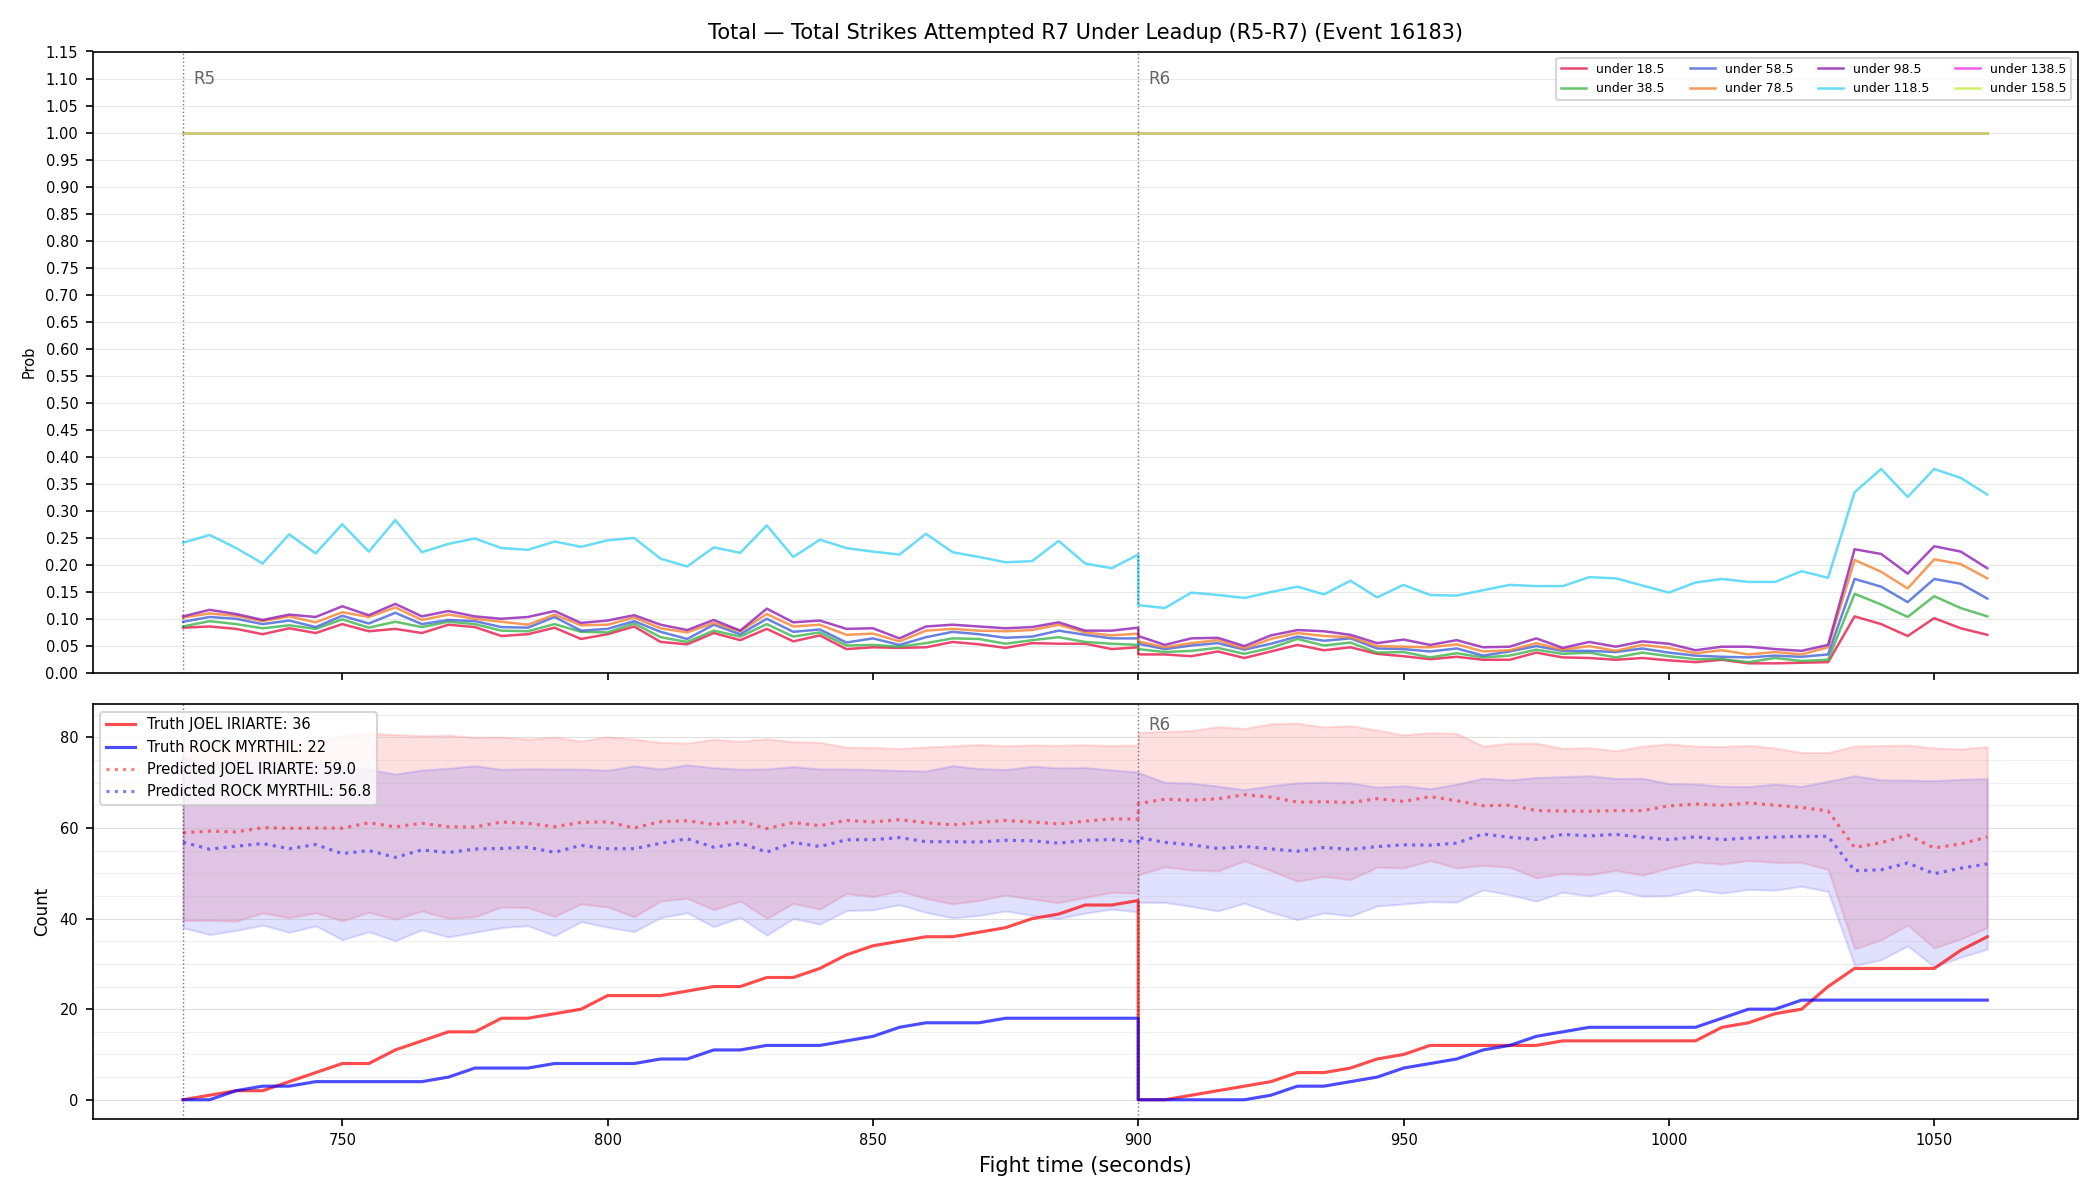Viewport: 2100px width, 1200px height.
Task: Click the 'Predicted ROCK MYRTHIL: 56.8' legend entry
Action: (238, 791)
